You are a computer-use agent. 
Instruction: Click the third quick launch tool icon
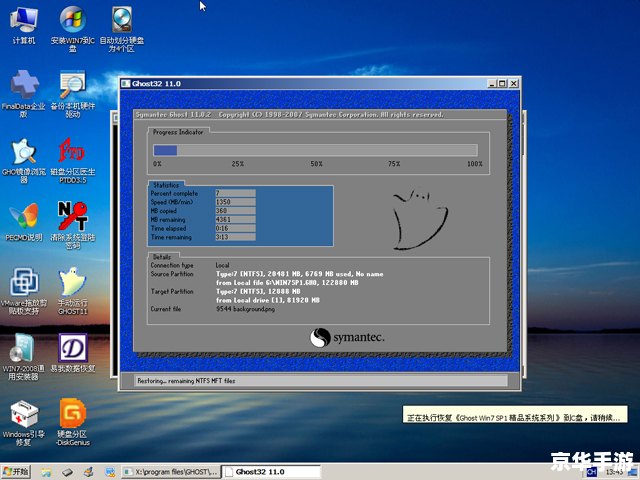(89, 472)
